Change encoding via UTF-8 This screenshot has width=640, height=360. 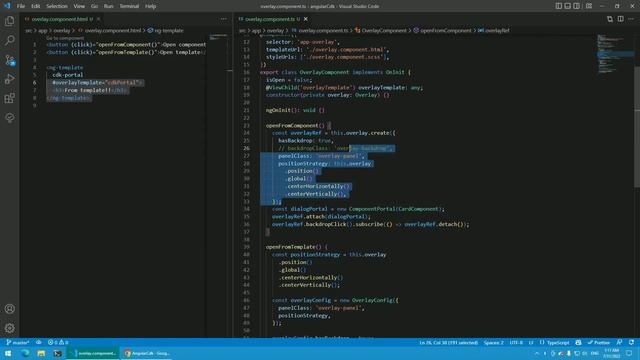click(x=516, y=342)
